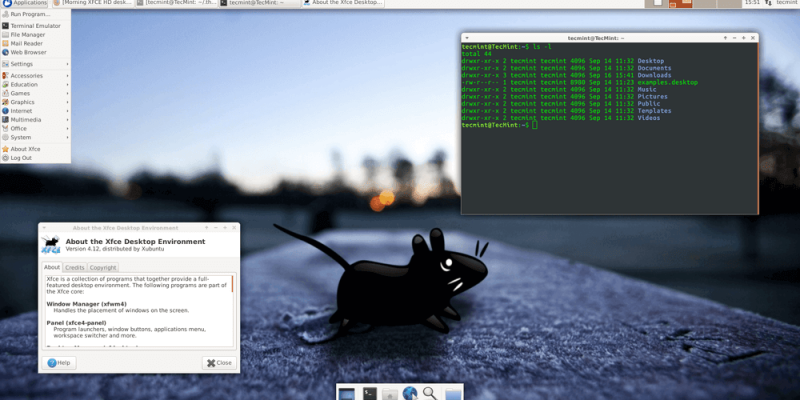The height and width of the screenshot is (400, 800).
Task: Switch to fourth workspace in pager
Action: (x=729, y=4)
